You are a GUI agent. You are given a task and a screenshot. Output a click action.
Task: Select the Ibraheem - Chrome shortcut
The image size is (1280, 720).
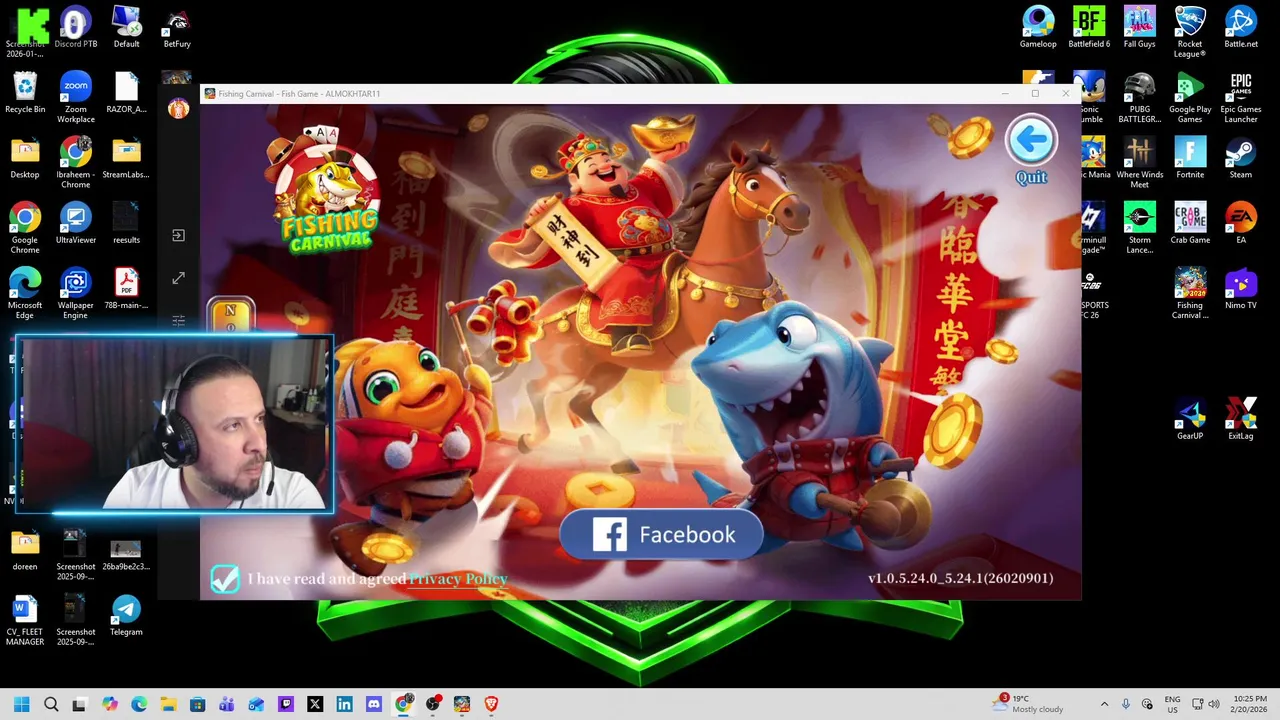pyautogui.click(x=76, y=162)
